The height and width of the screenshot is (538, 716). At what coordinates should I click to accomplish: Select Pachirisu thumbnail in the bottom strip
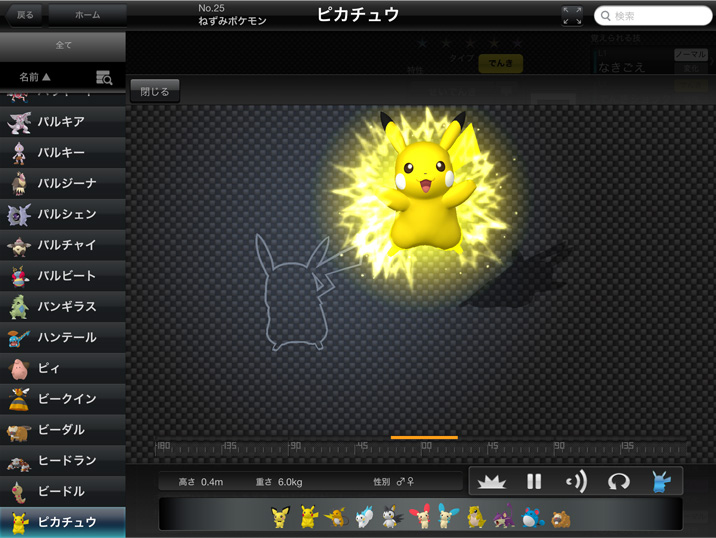[x=364, y=517]
